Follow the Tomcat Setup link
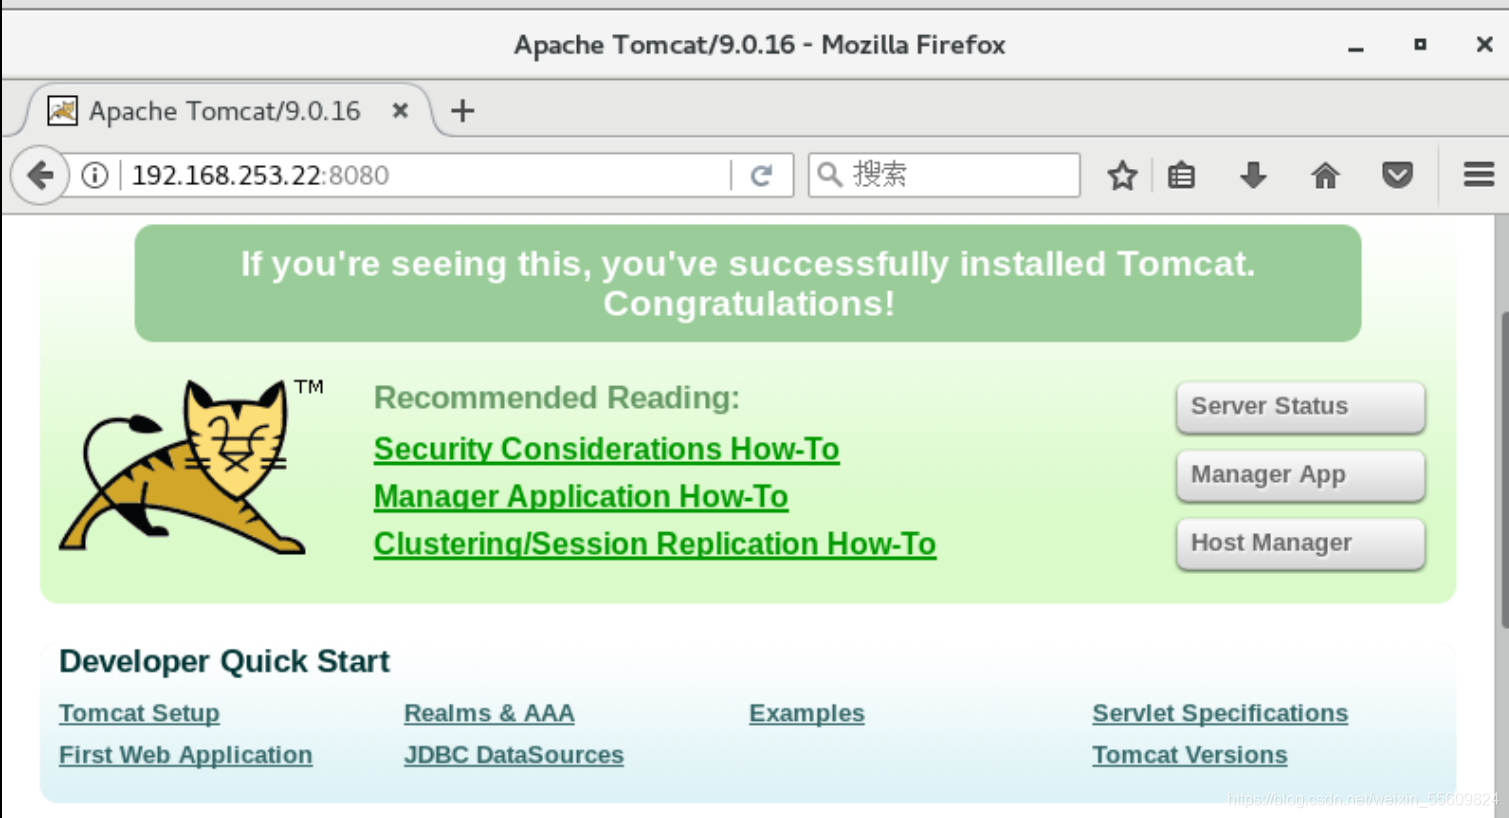This screenshot has height=818, width=1509. [139, 714]
